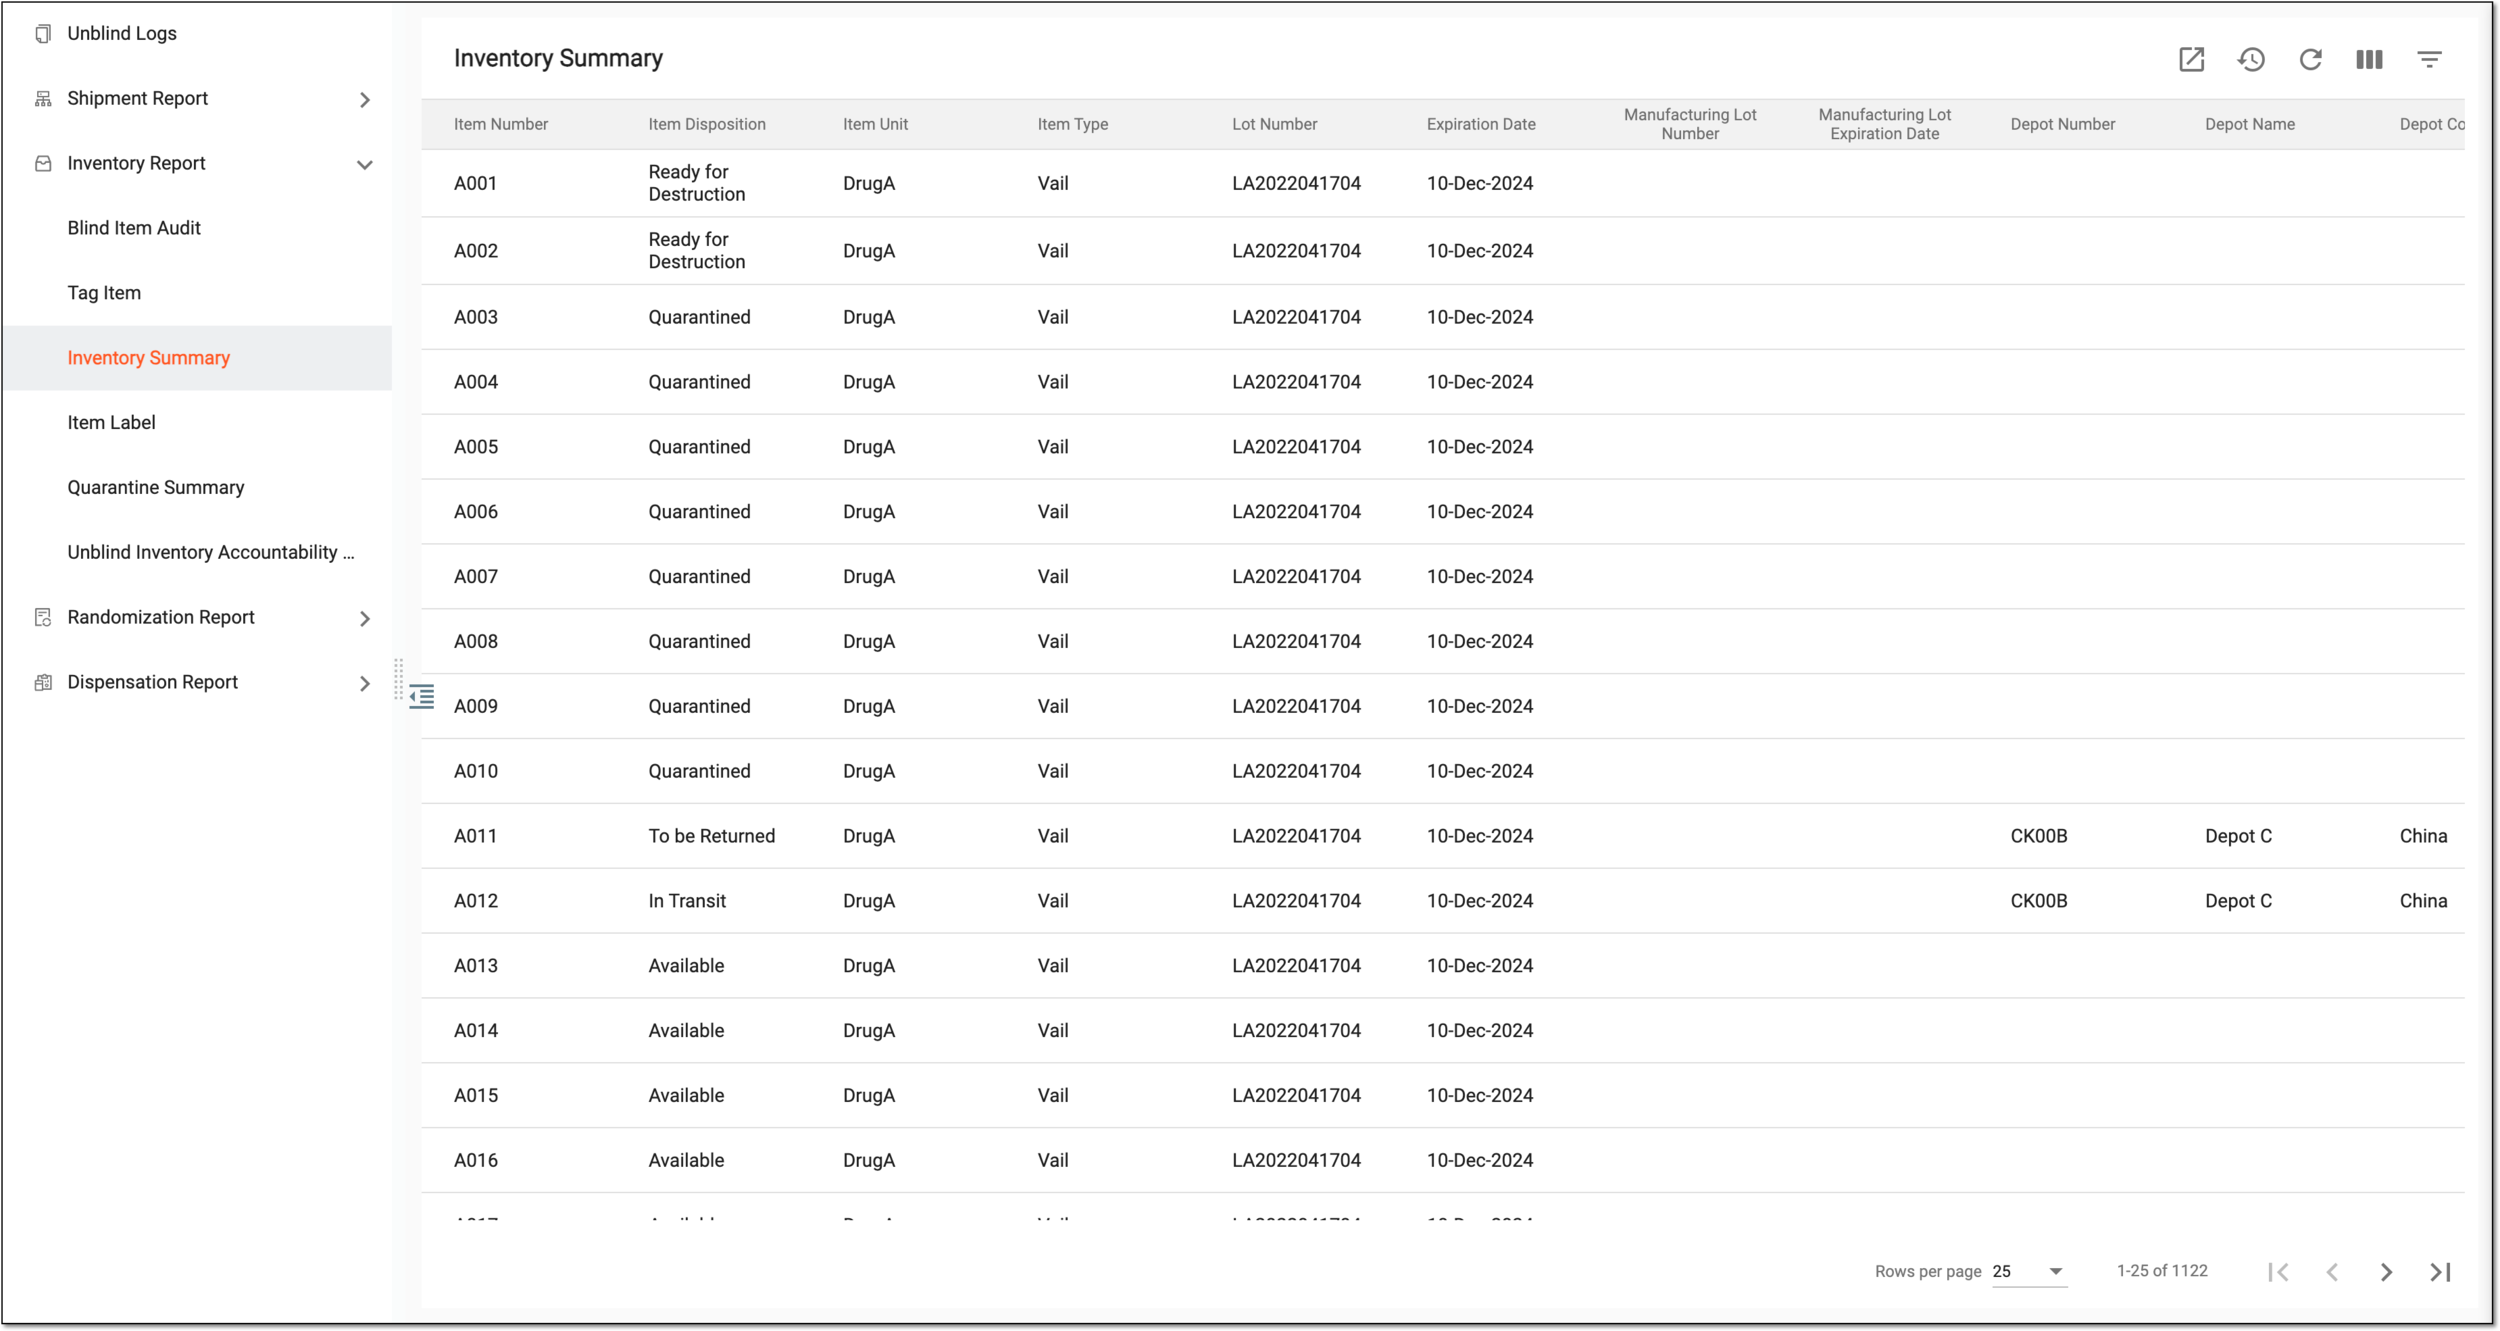Open the export icon in Inventory Summary toolbar
The height and width of the screenshot is (1331, 2500).
point(2190,59)
